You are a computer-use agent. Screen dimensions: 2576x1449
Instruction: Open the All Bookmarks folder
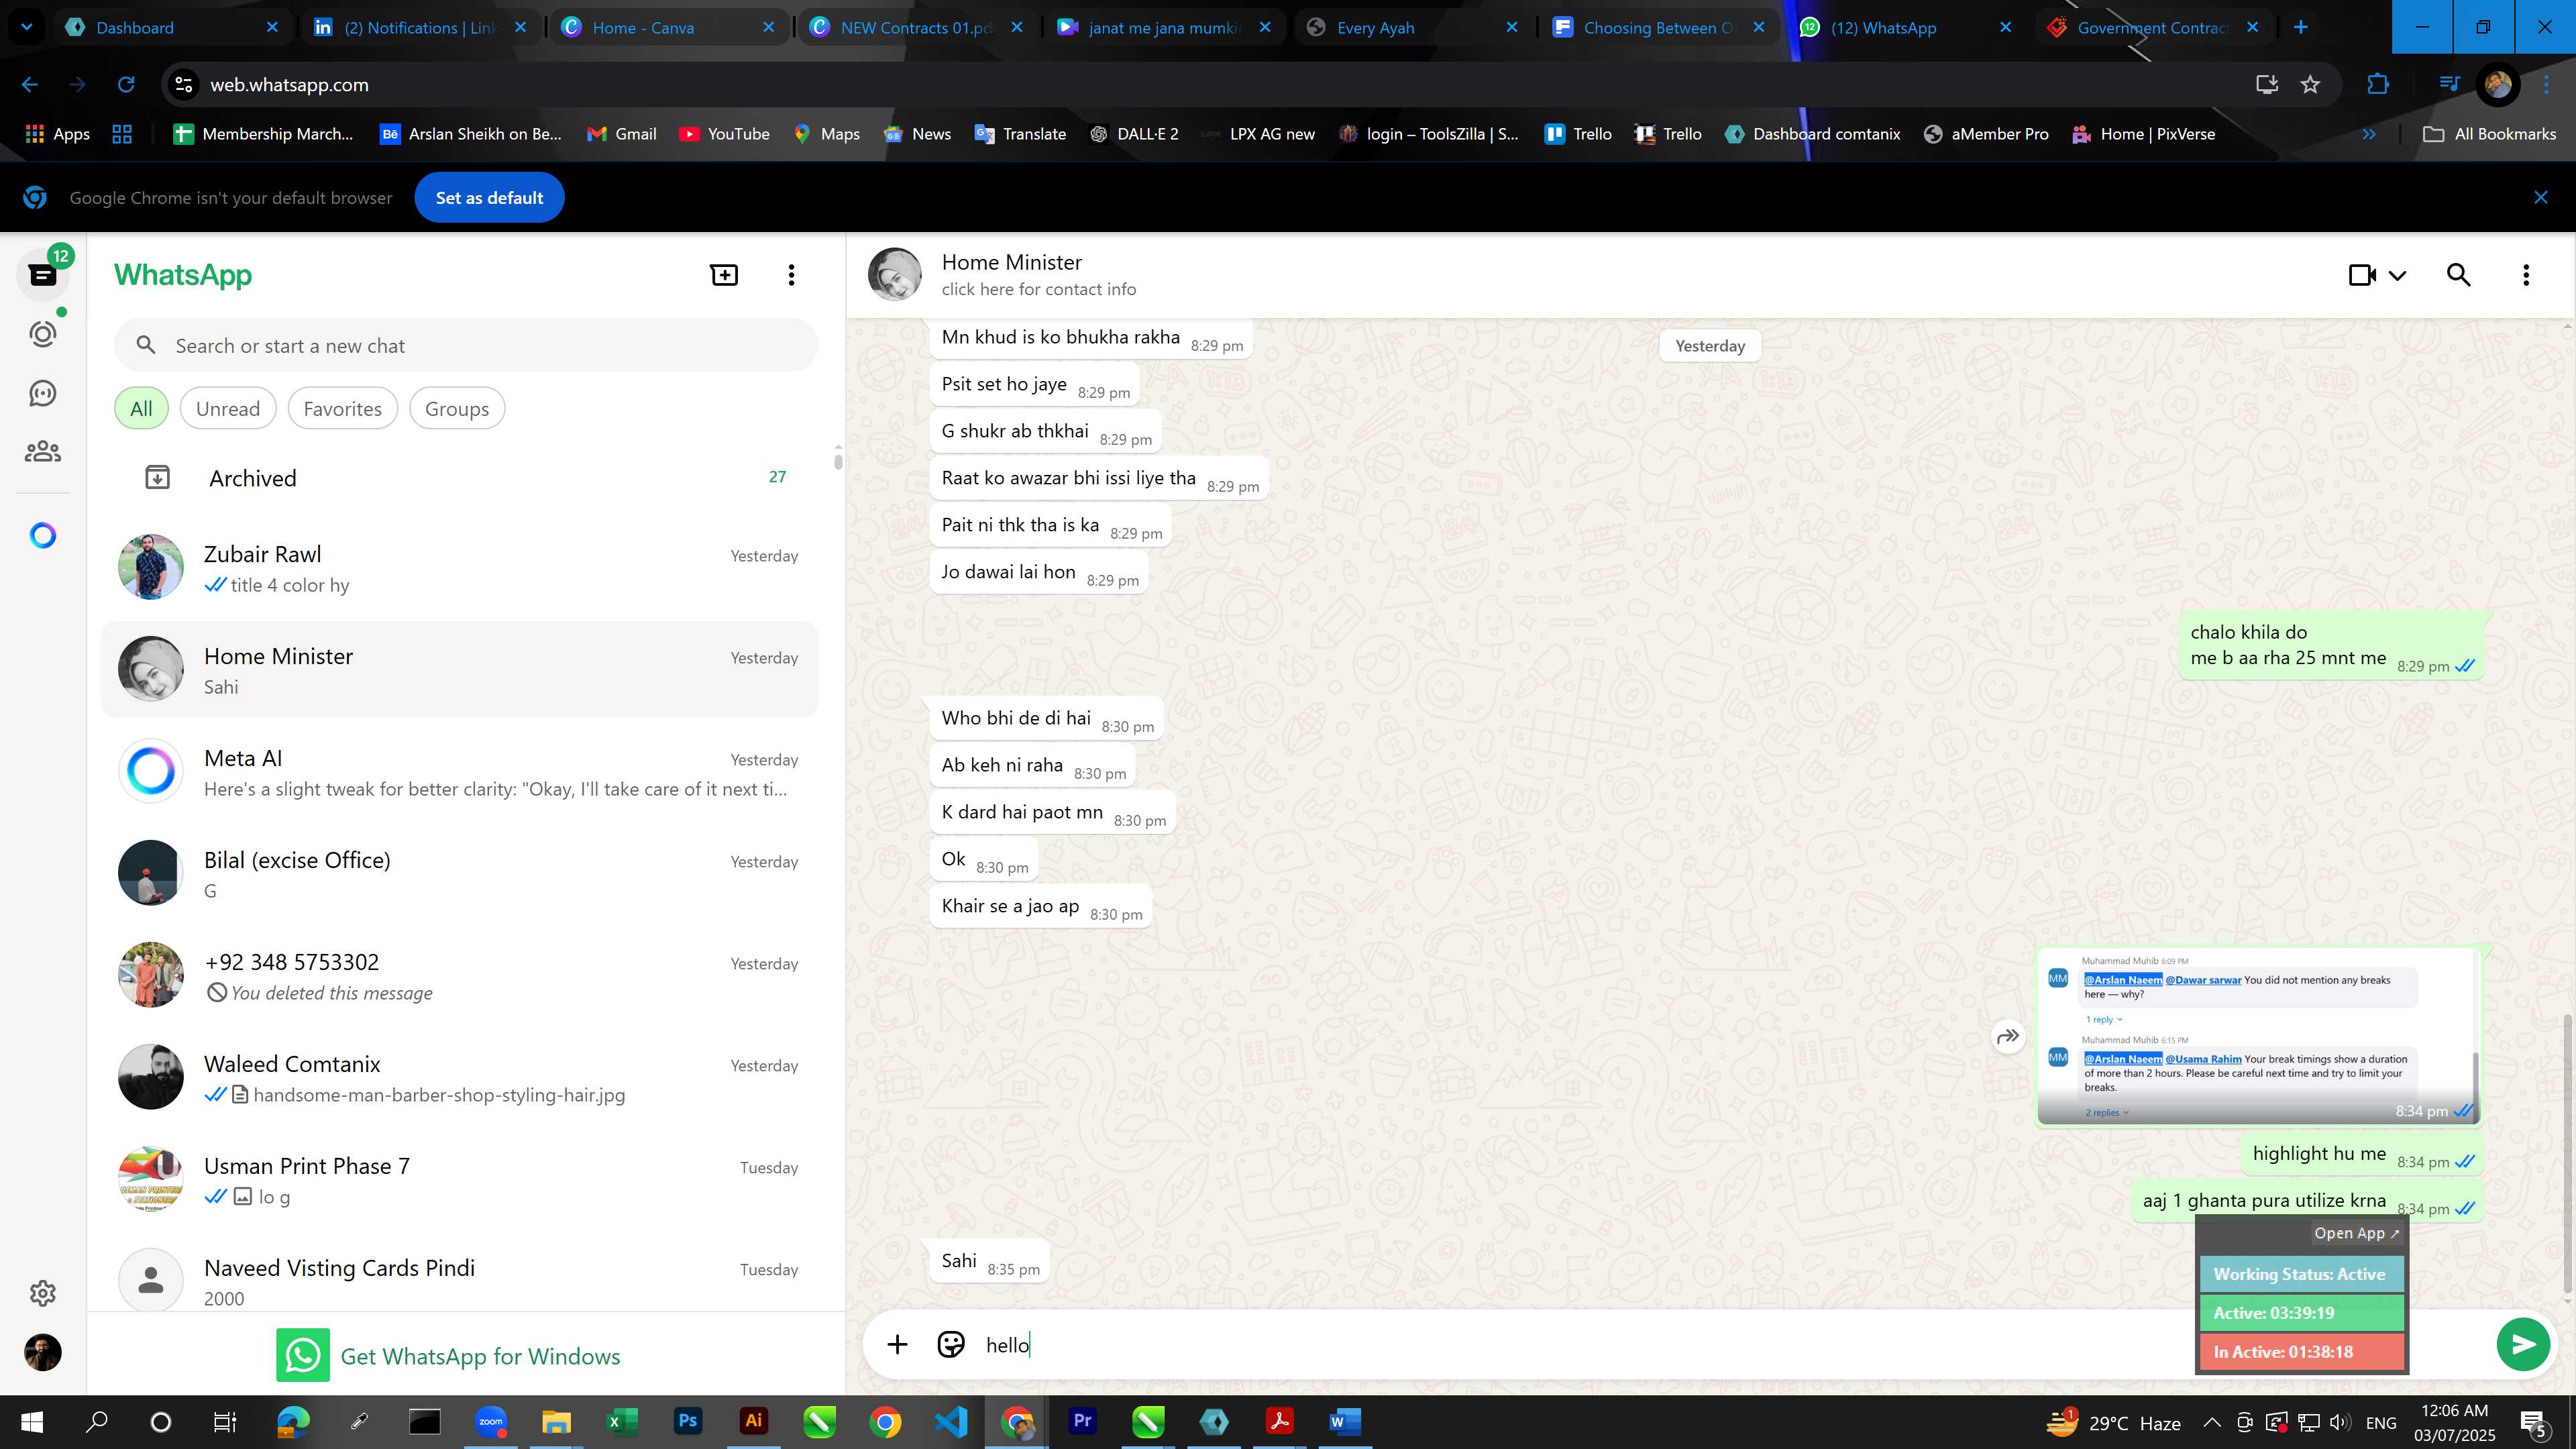[x=2490, y=134]
